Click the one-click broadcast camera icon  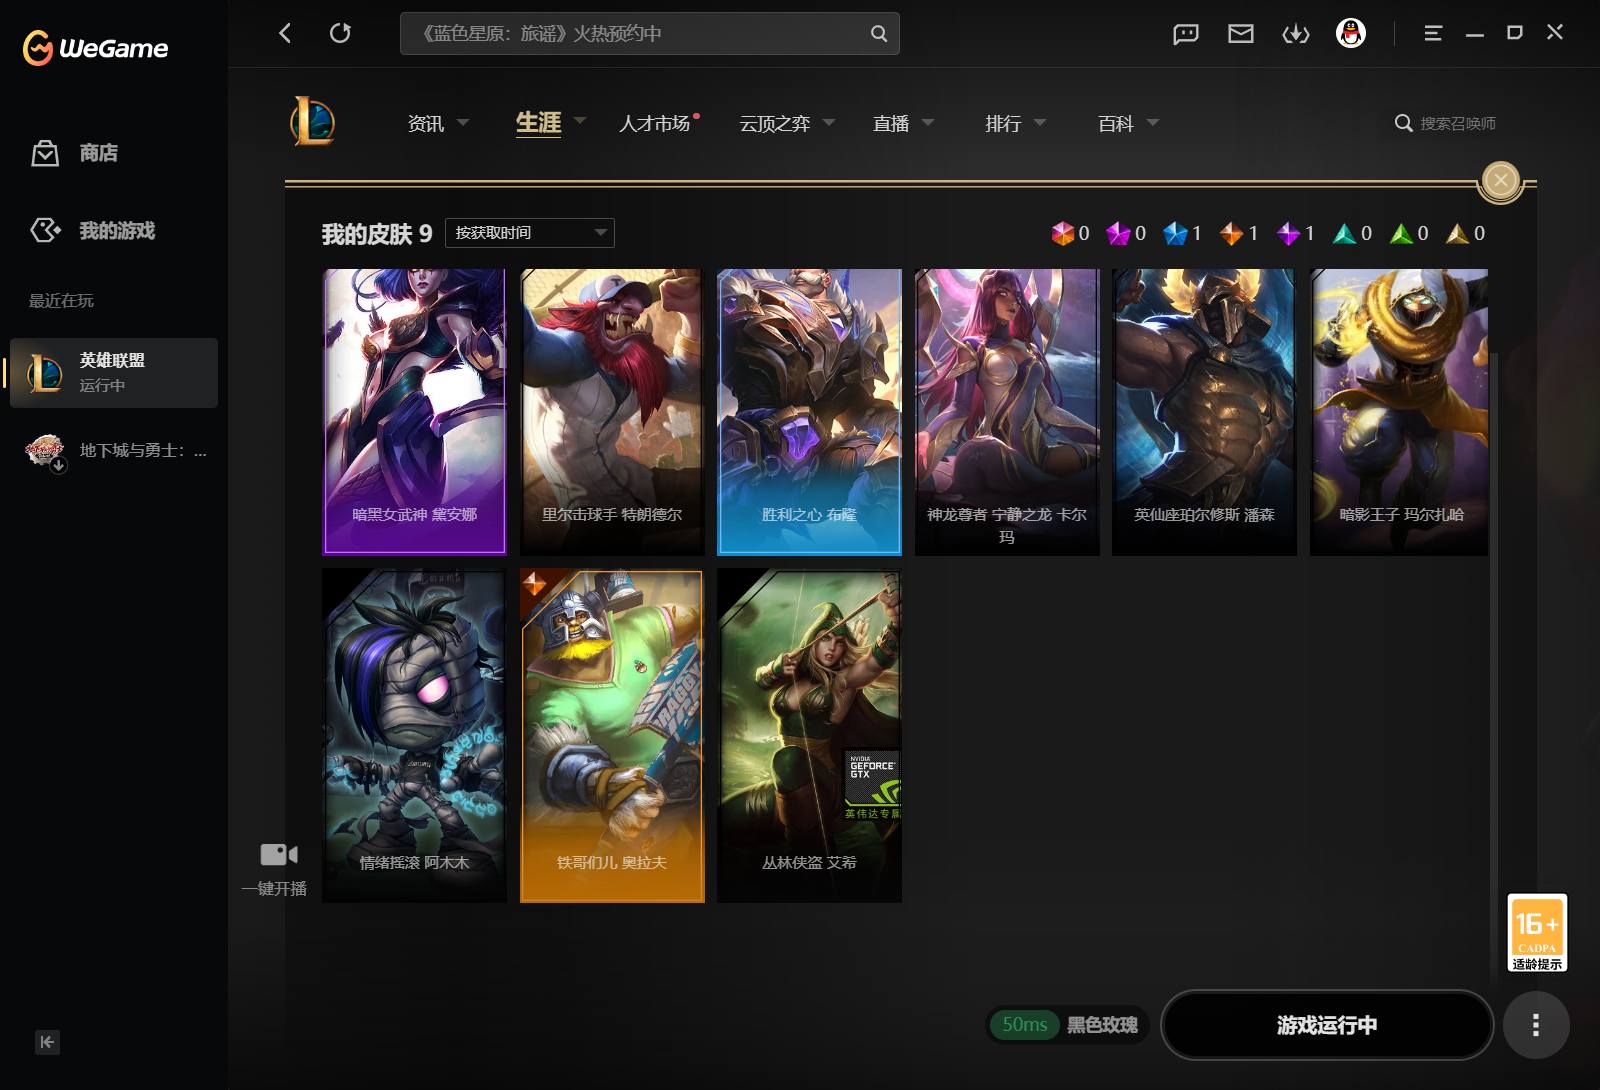(279, 854)
